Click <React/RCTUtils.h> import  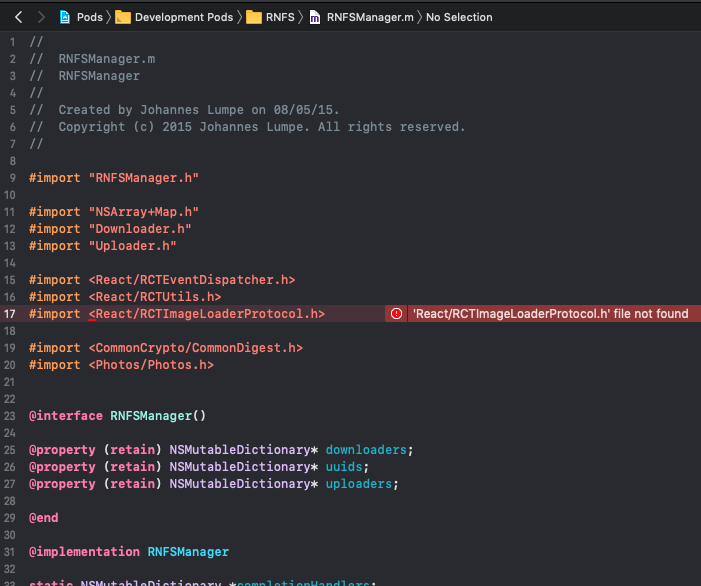[x=155, y=297]
